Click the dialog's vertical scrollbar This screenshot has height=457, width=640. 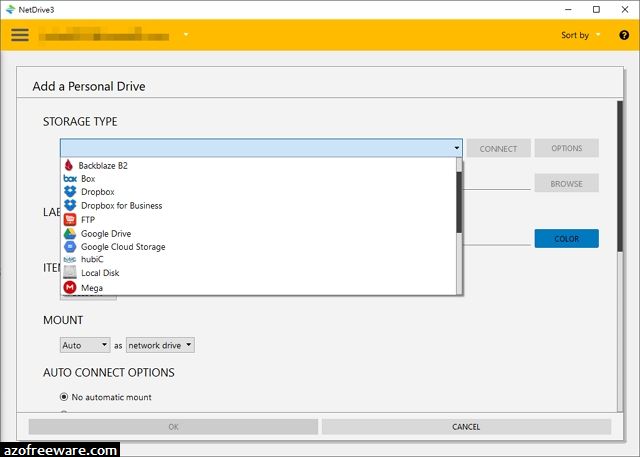click(x=620, y=176)
